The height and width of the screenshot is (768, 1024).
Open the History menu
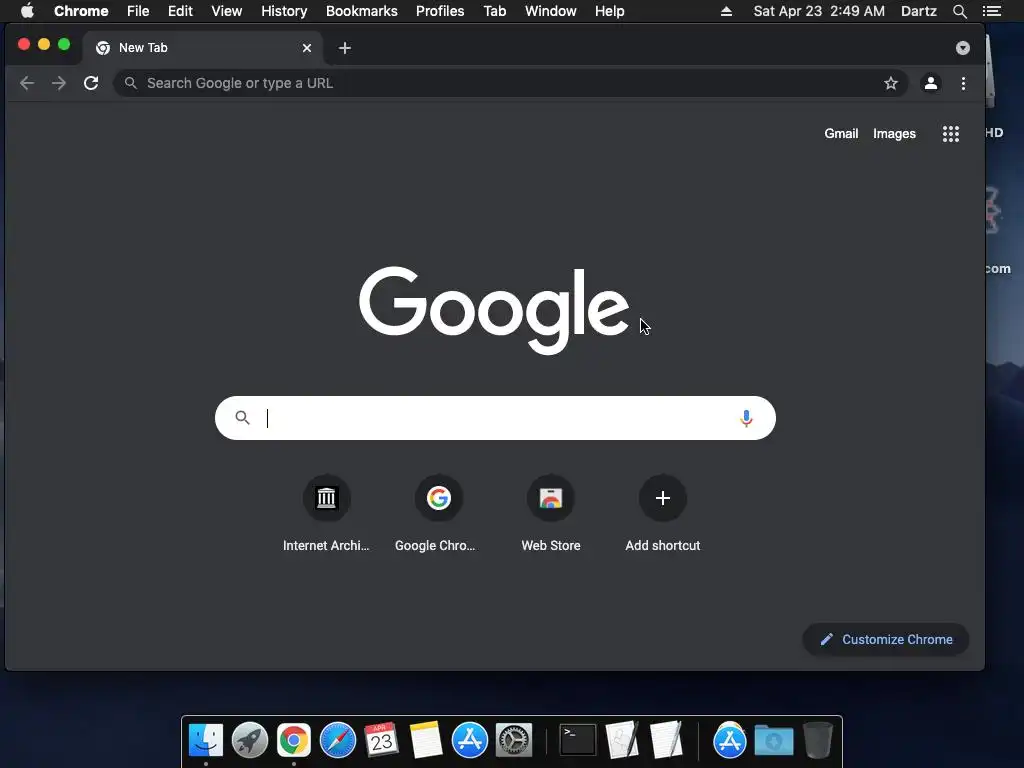(284, 11)
